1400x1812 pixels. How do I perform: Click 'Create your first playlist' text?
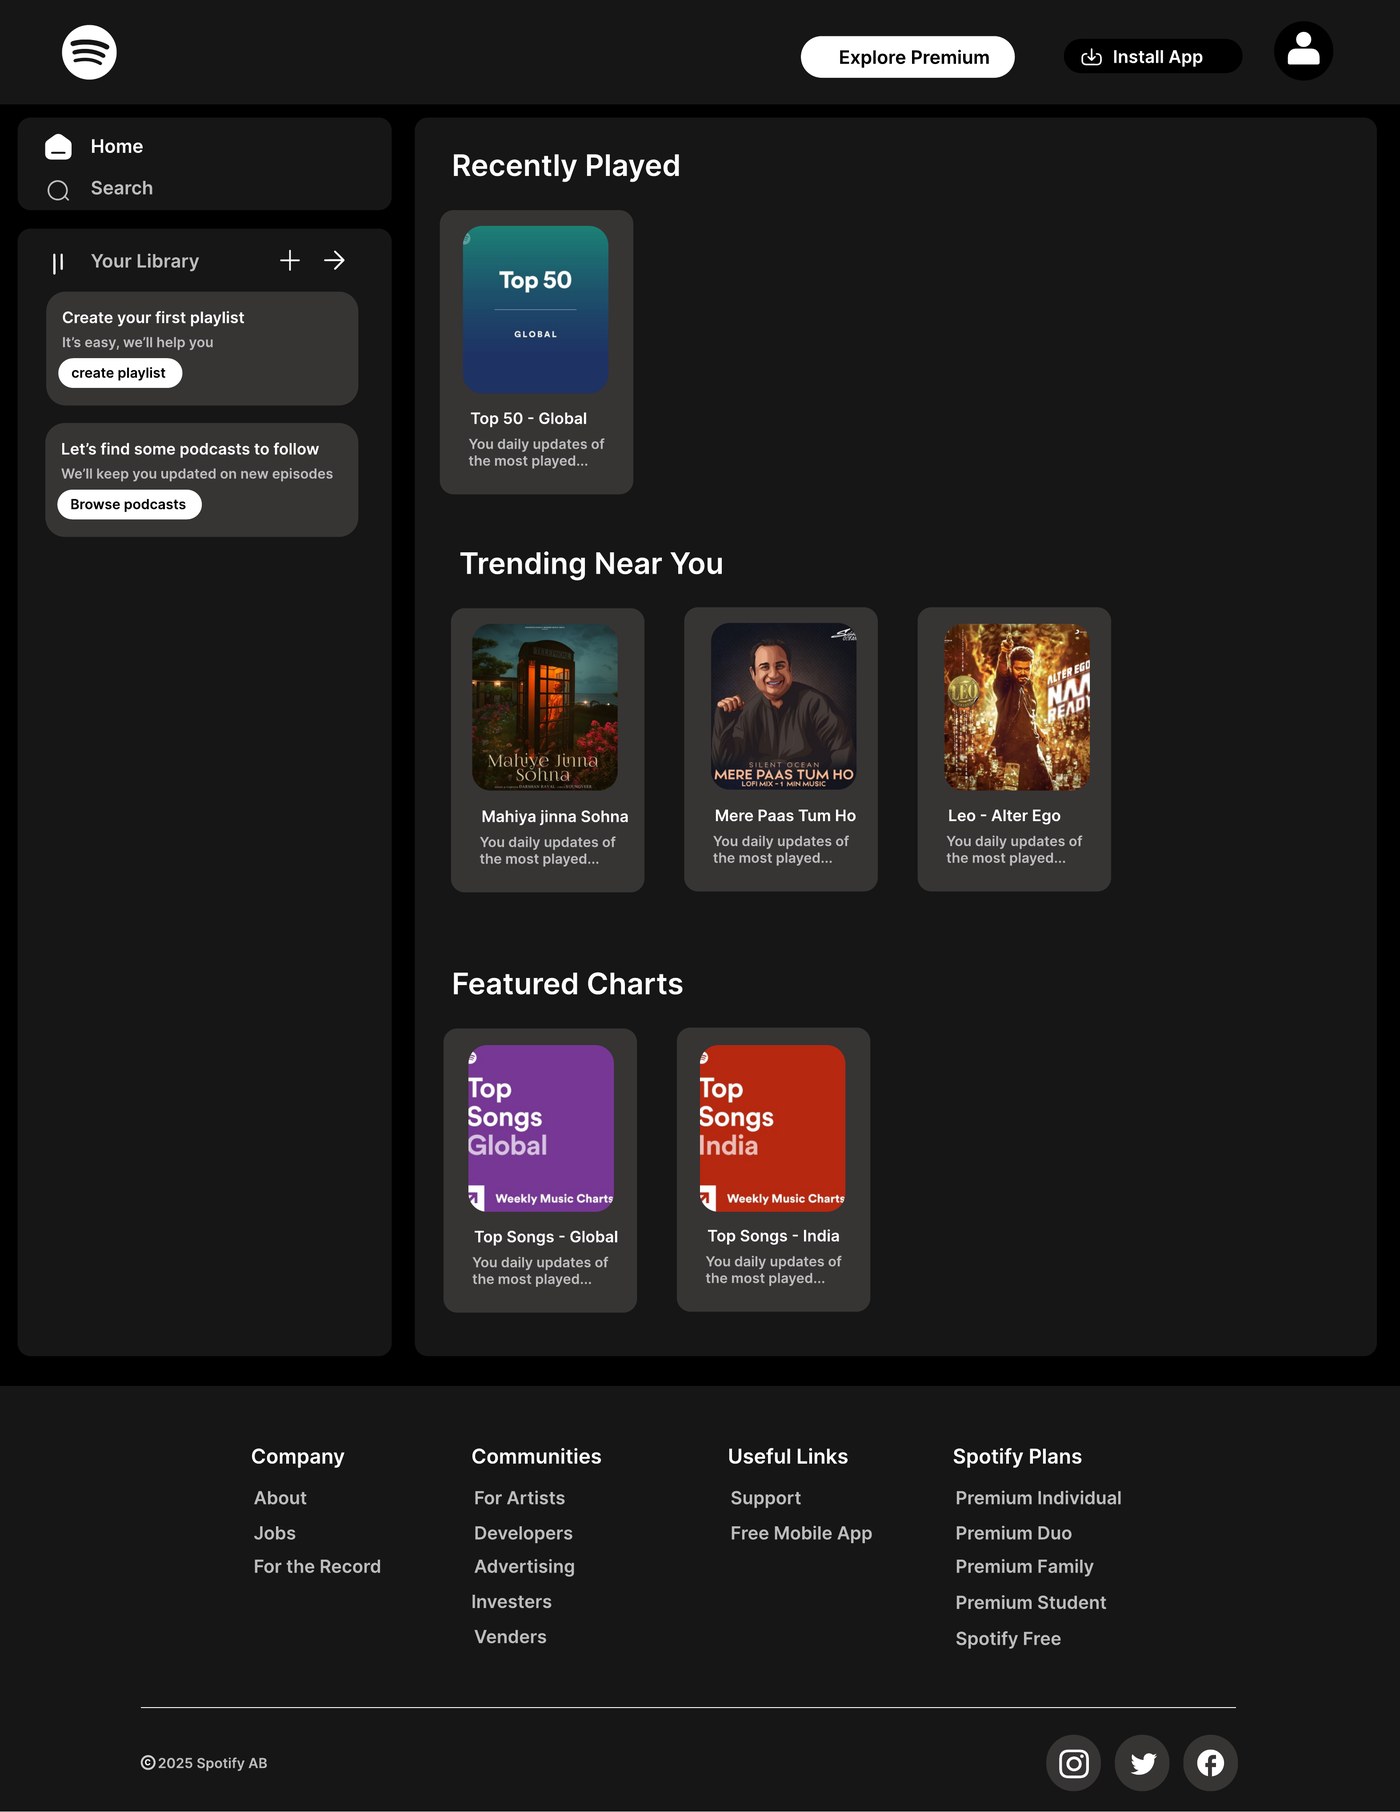click(x=153, y=317)
